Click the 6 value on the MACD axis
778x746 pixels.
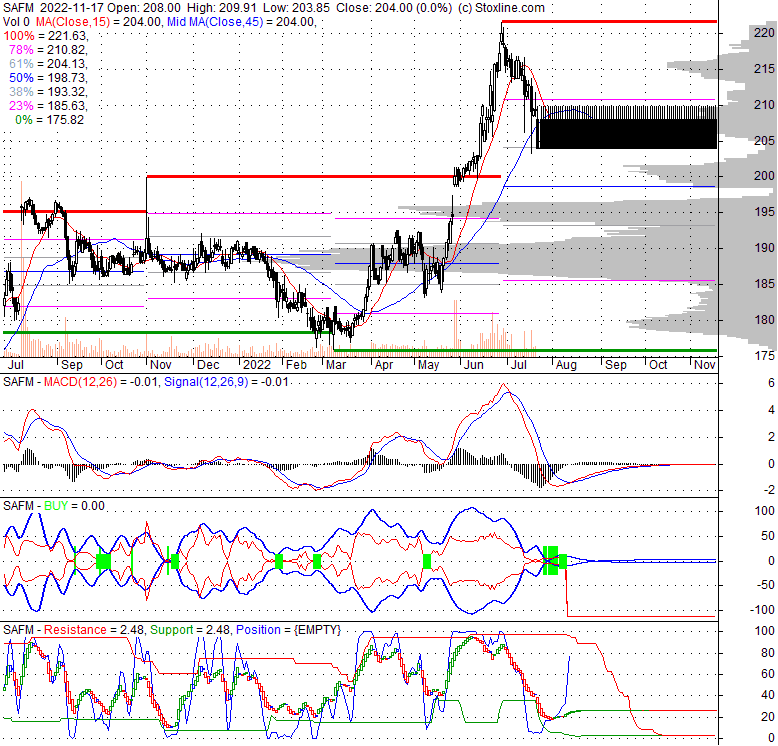click(x=771, y=382)
